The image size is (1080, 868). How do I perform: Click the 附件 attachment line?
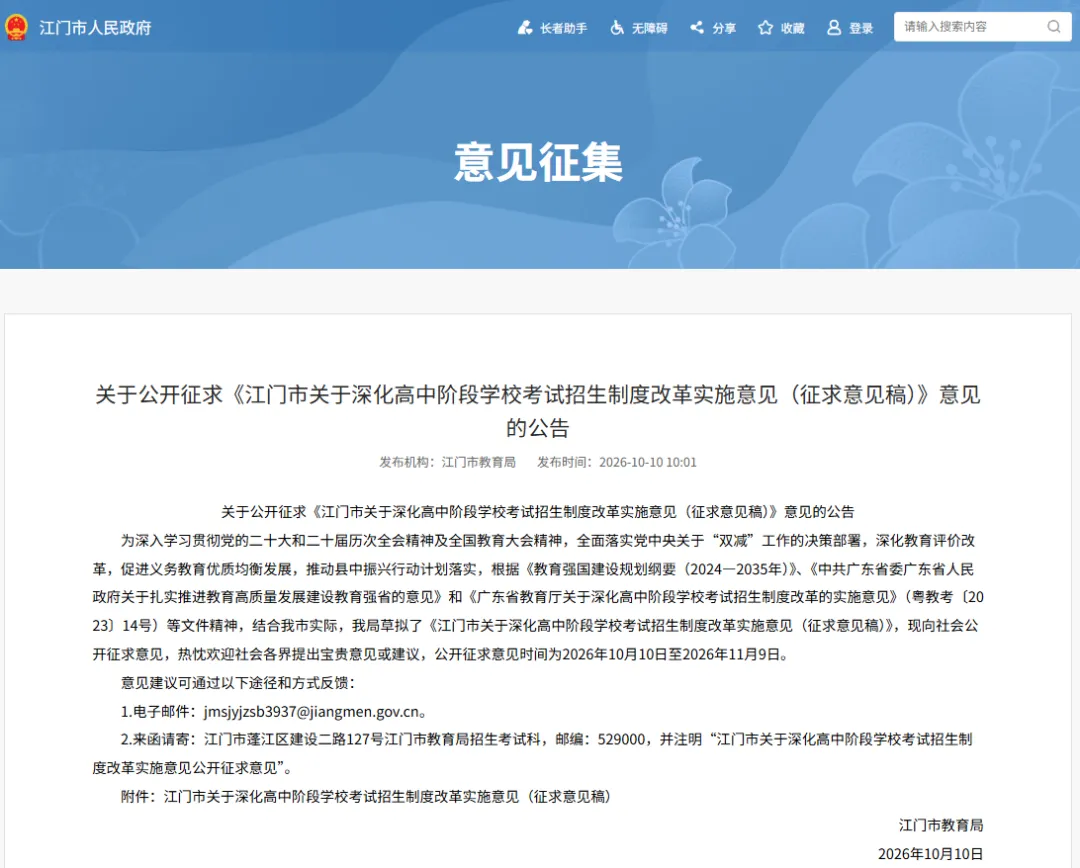coord(366,796)
